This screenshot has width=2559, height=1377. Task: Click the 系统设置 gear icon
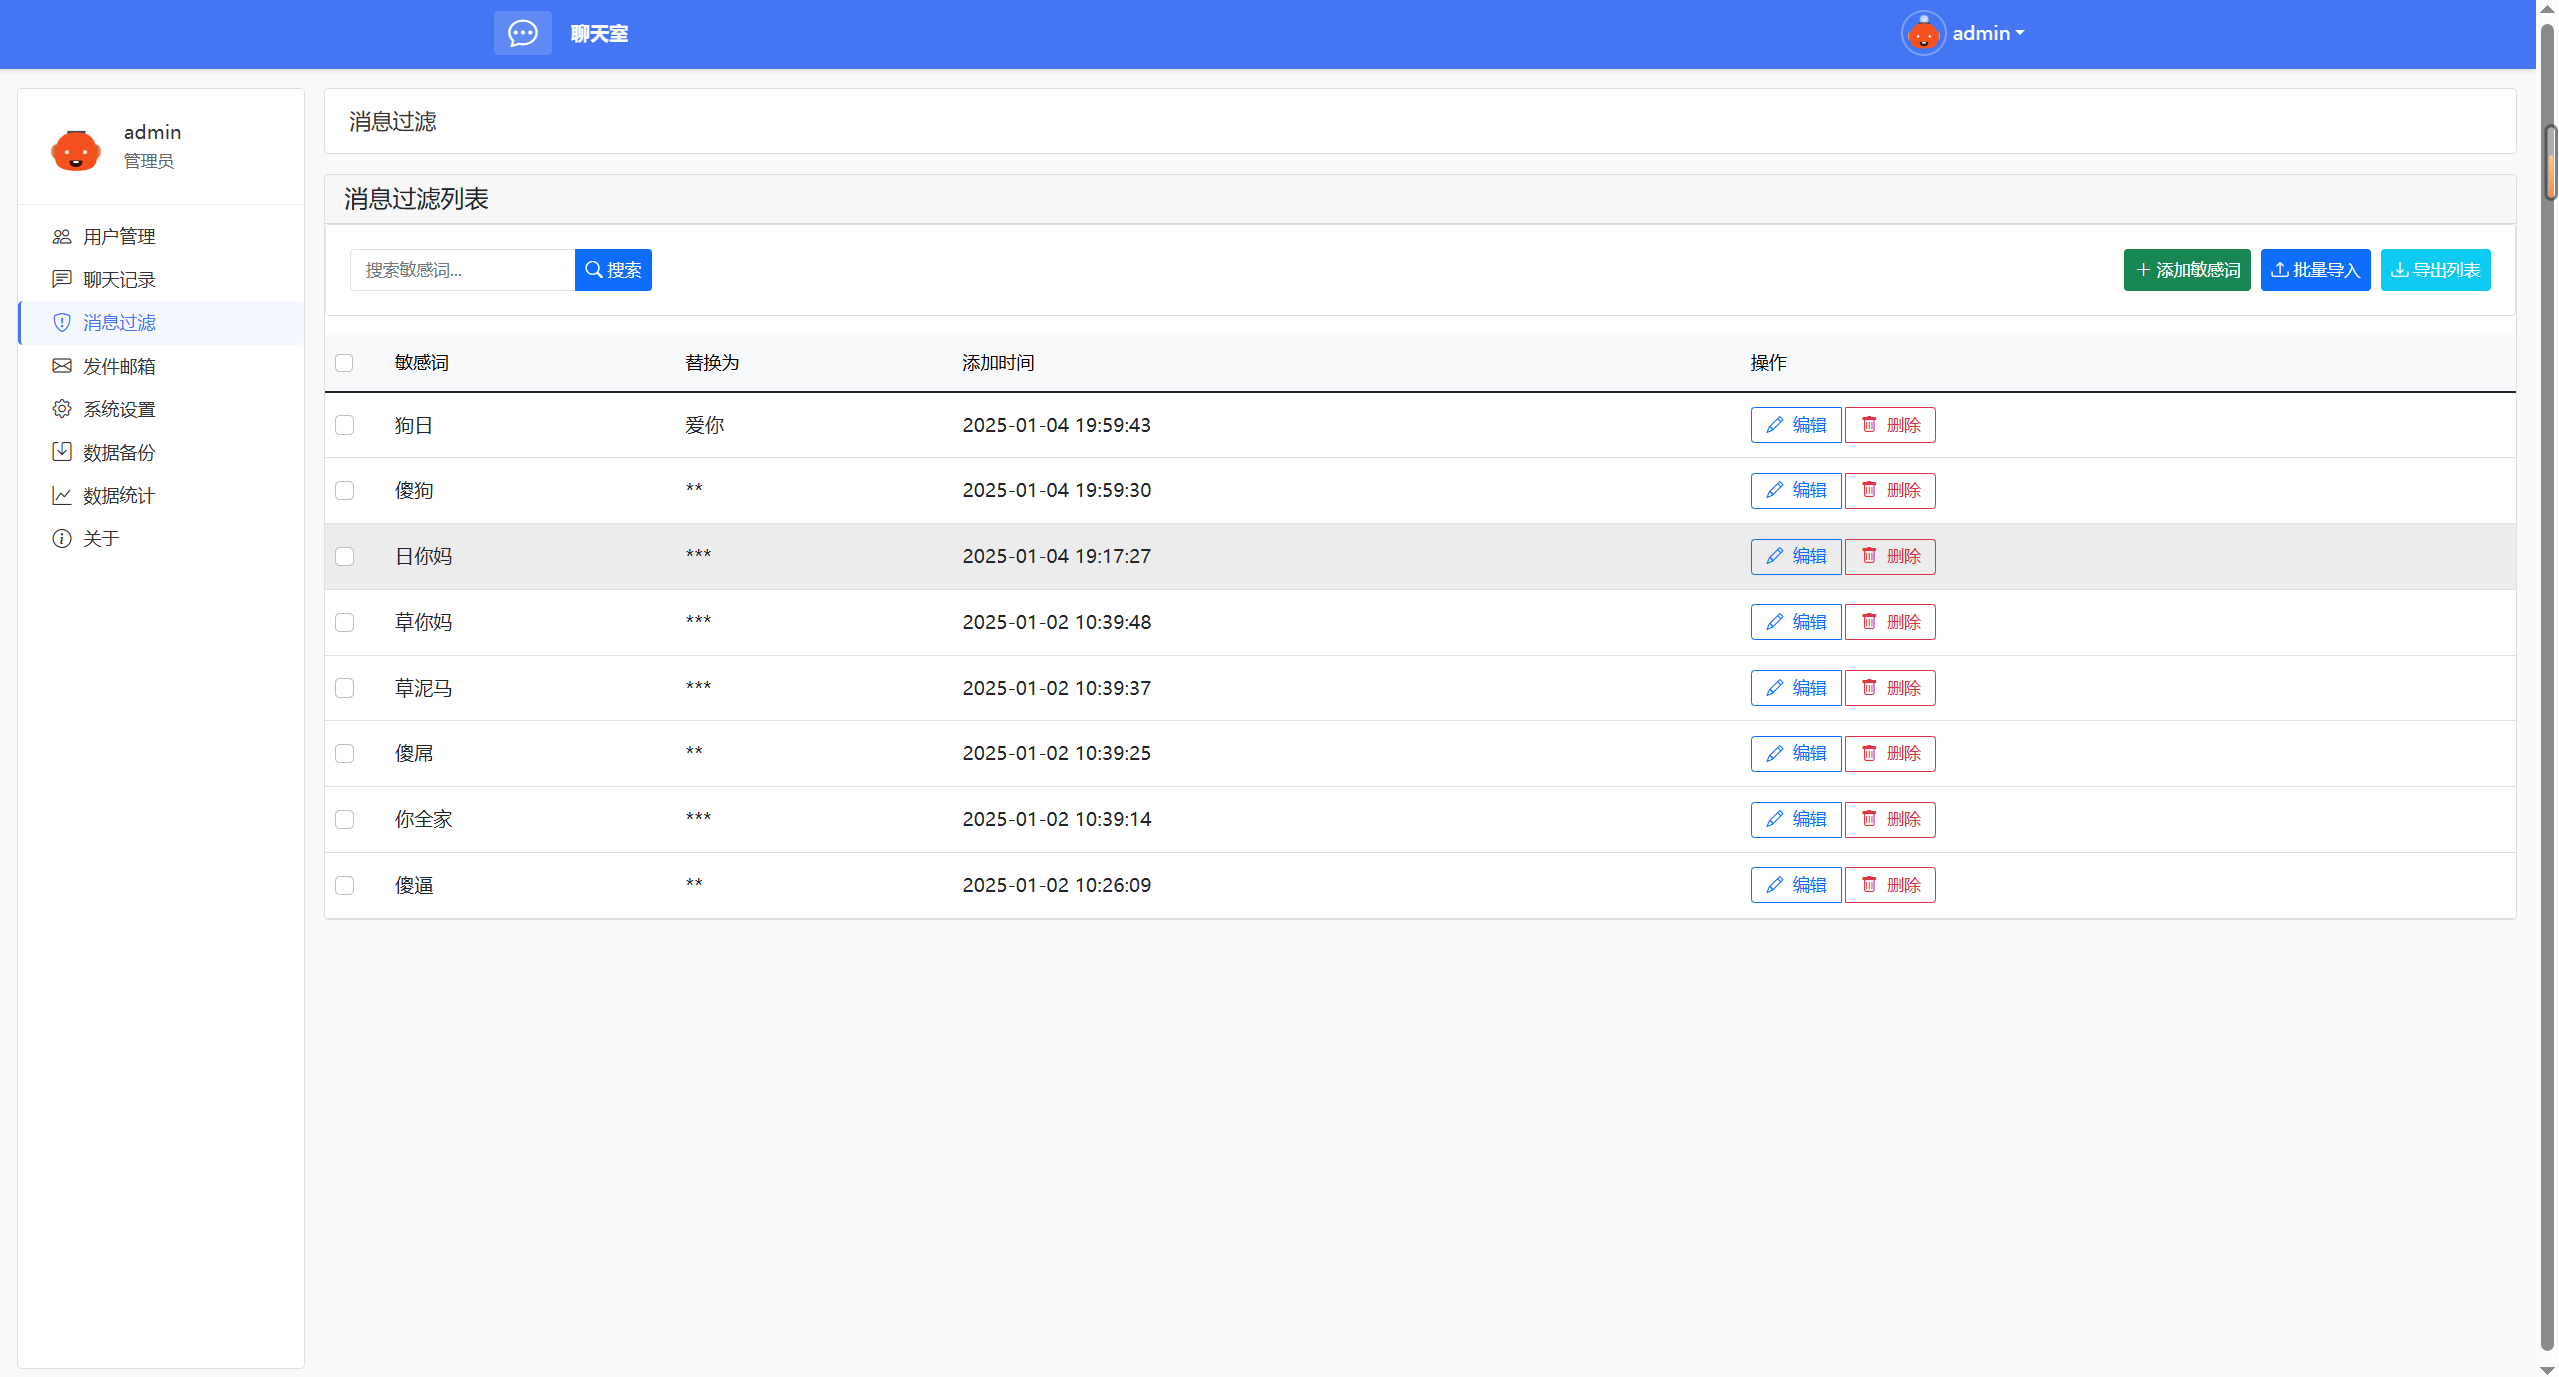pos(62,409)
